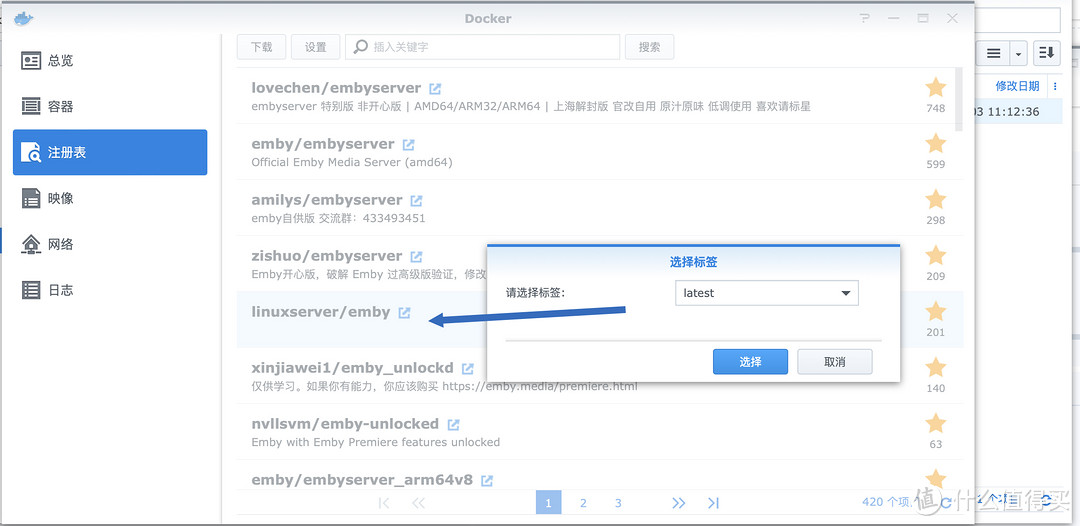1080x526 pixels.
Task: Click the Docker whale icon in title bar
Action: (23, 19)
